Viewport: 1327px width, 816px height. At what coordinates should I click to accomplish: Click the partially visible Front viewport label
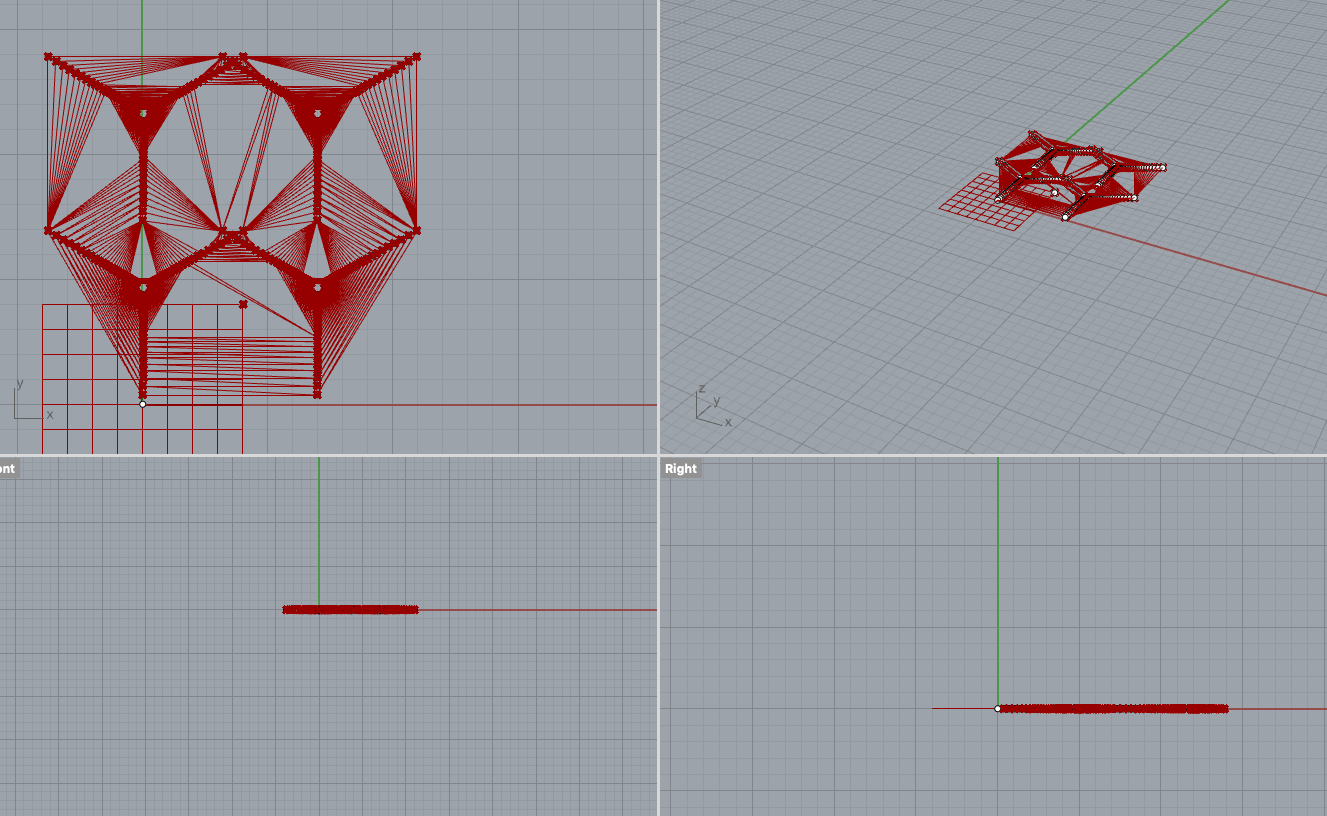point(8,468)
